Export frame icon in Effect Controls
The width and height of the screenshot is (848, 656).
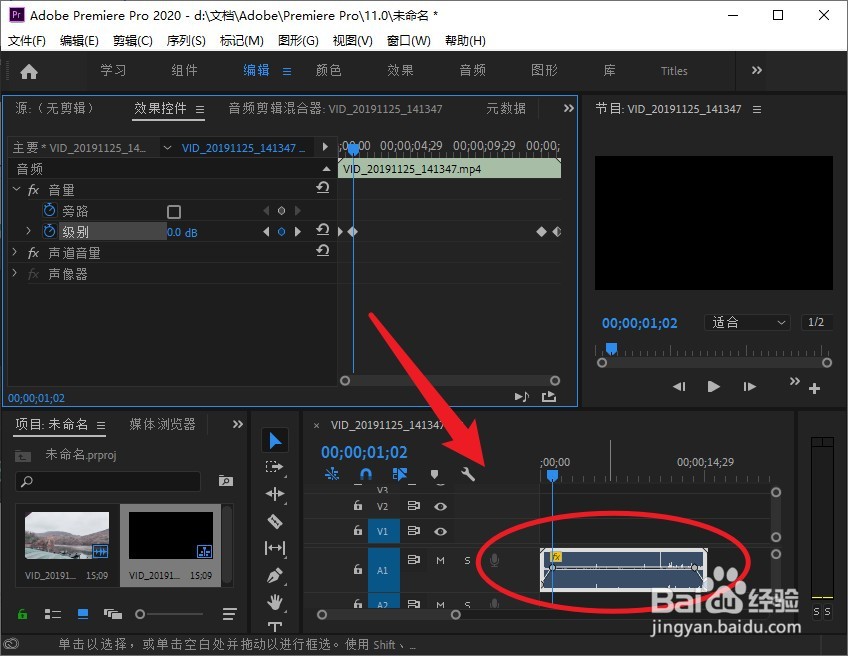549,397
